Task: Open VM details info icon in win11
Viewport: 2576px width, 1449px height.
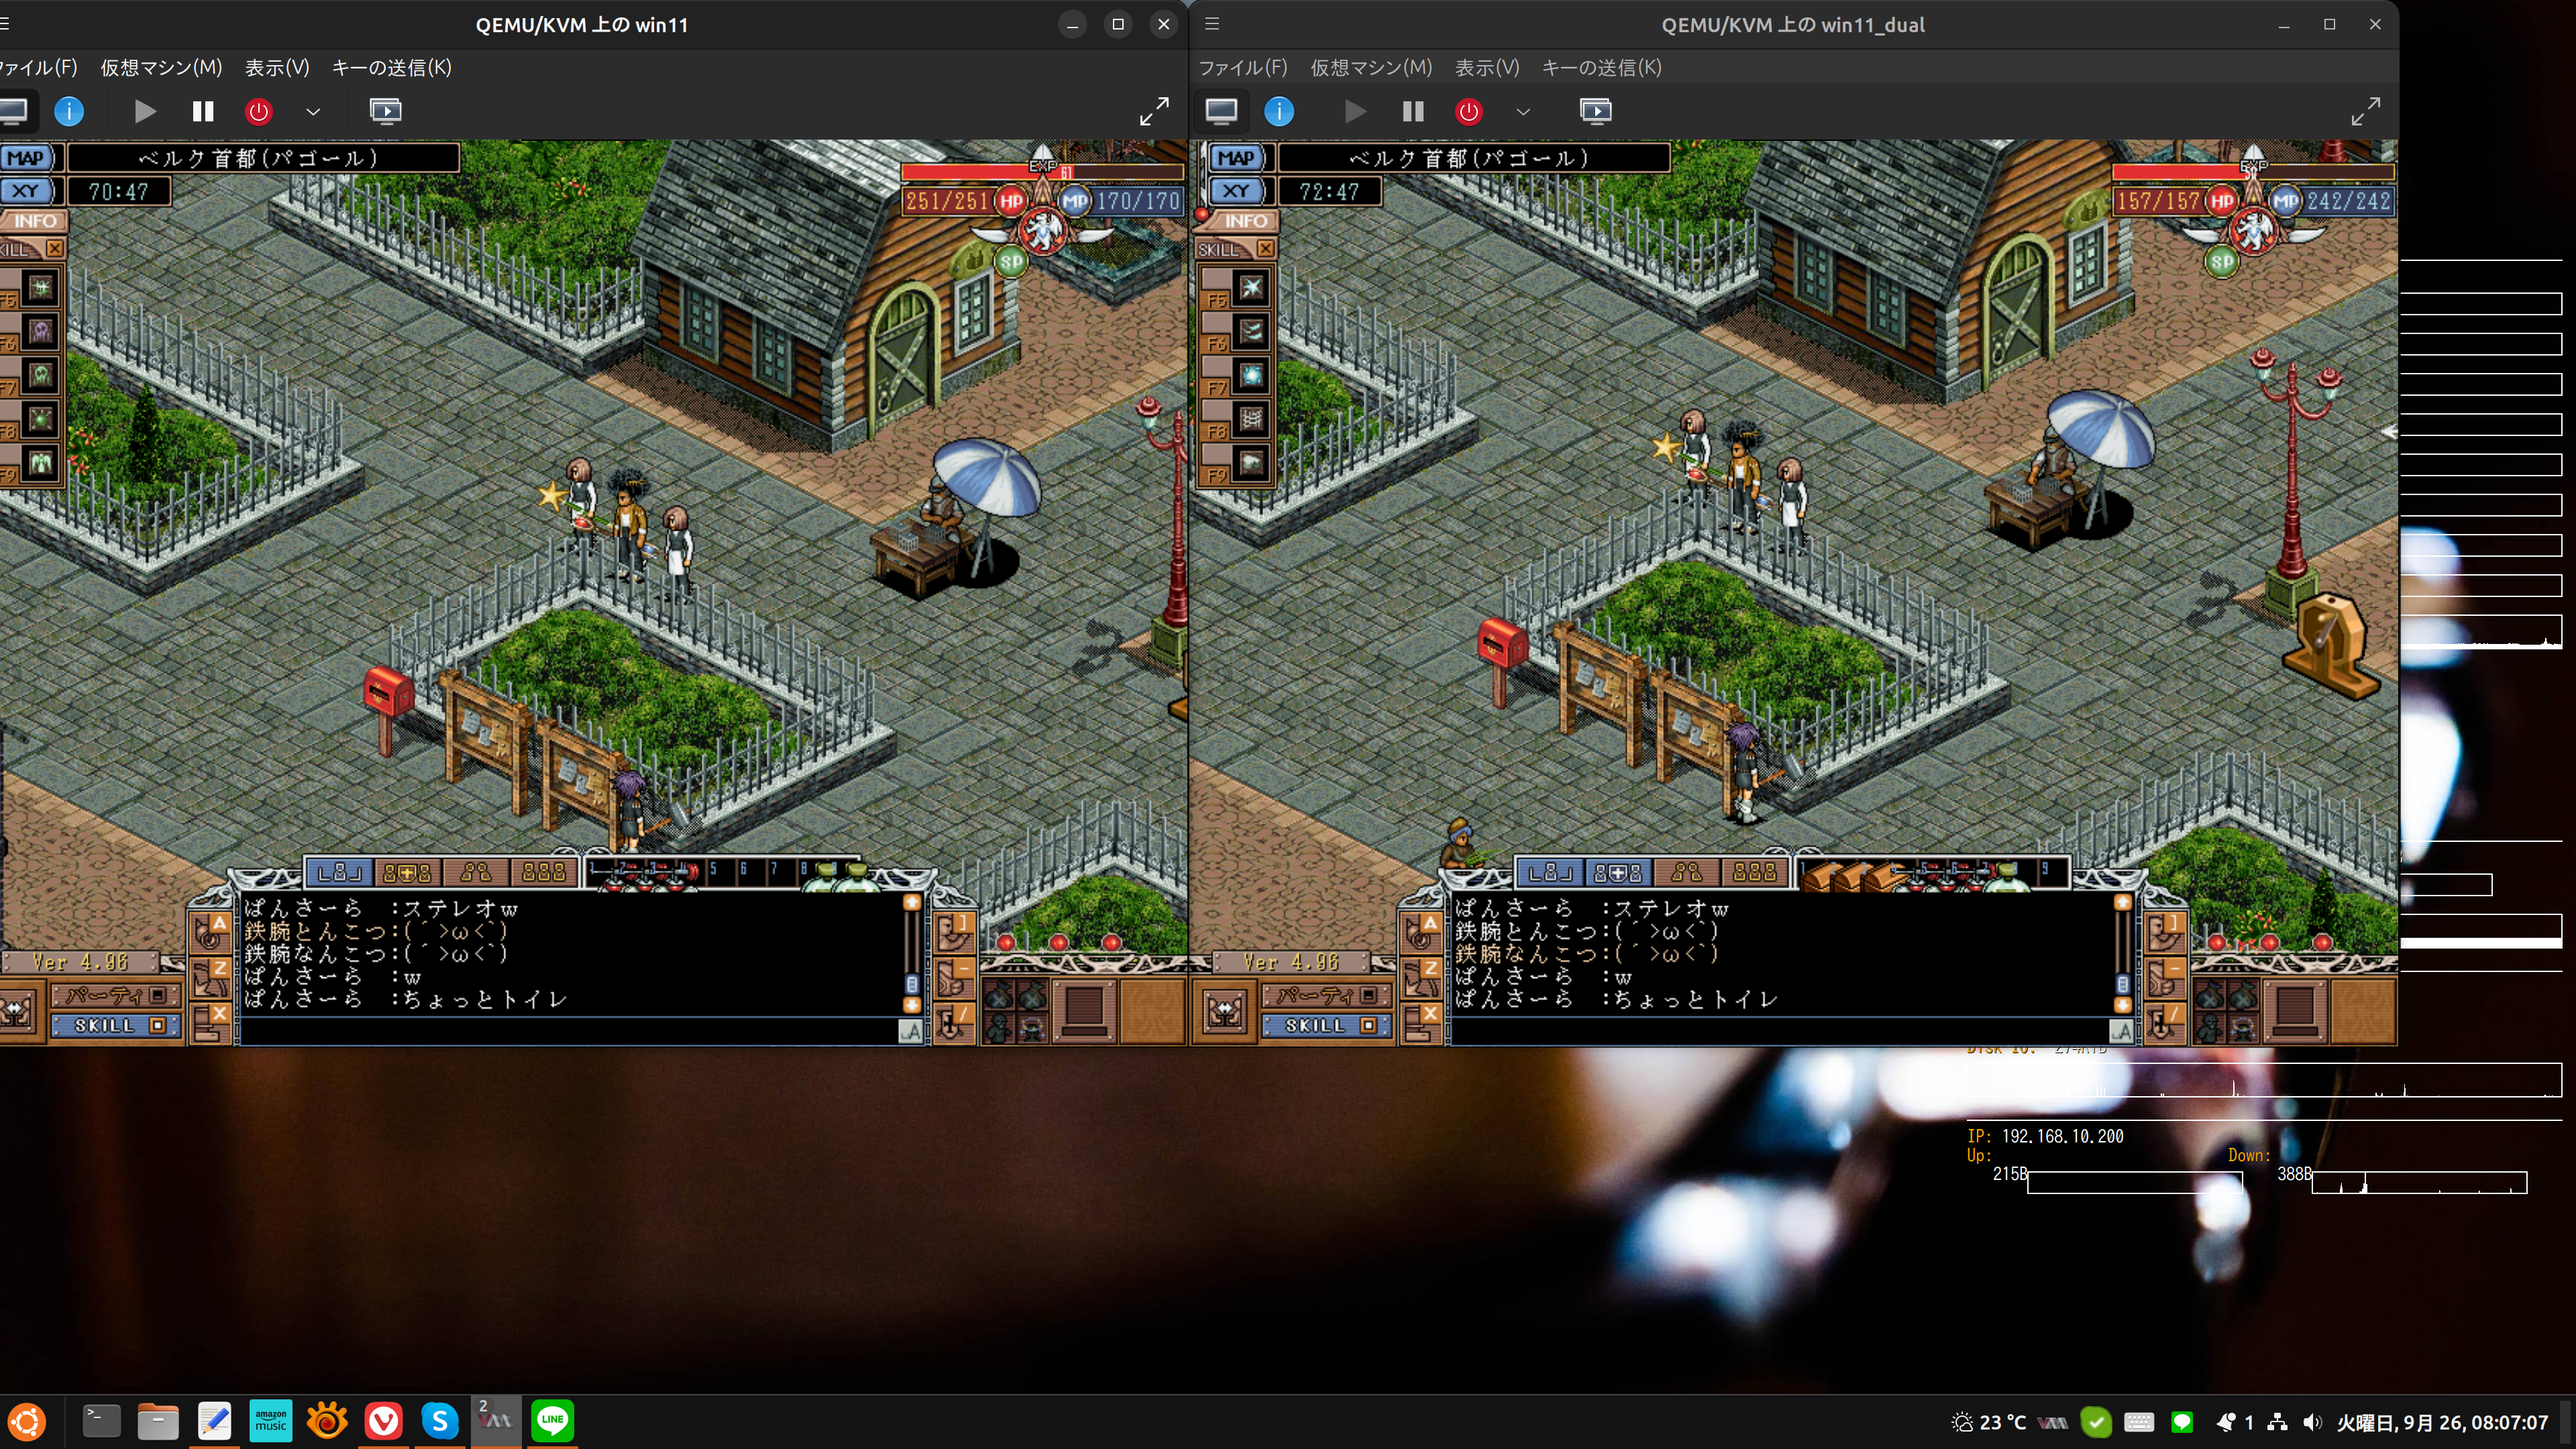Action: [x=69, y=111]
